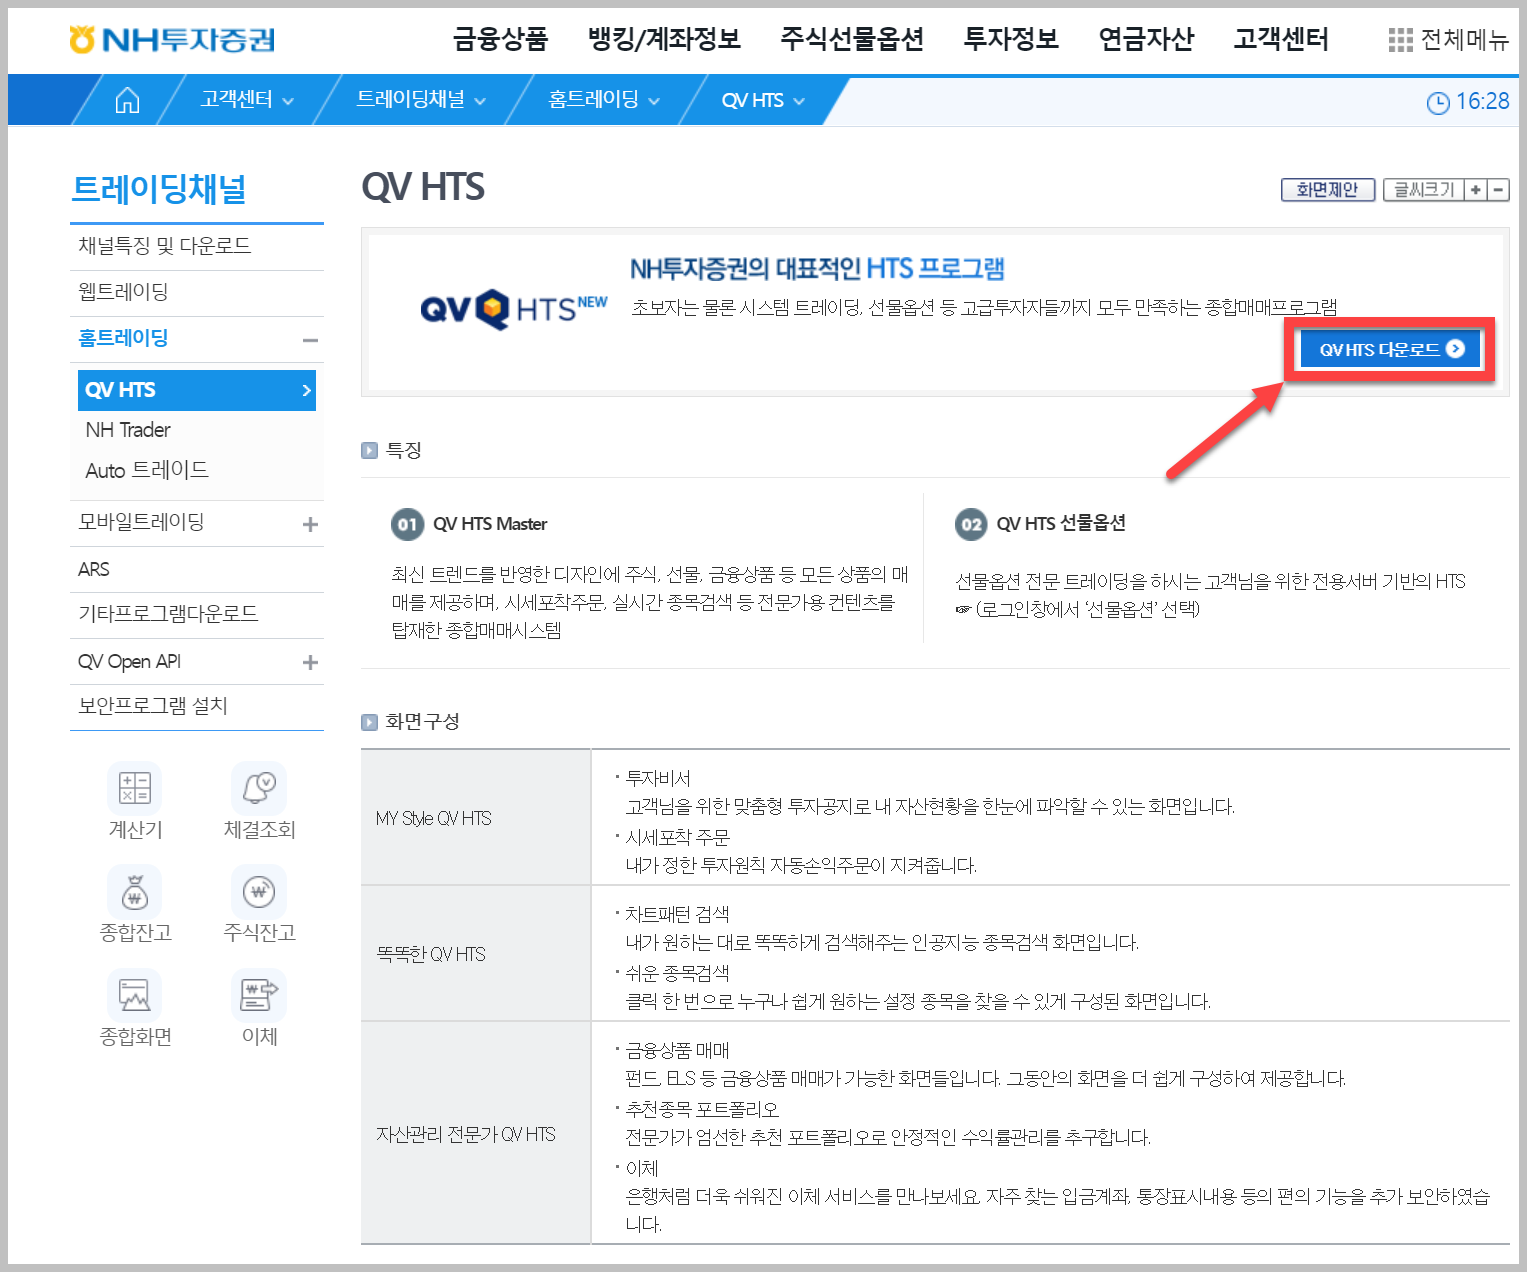The height and width of the screenshot is (1272, 1527).
Task: Click the clock icon beside 16:28
Action: click(1438, 102)
